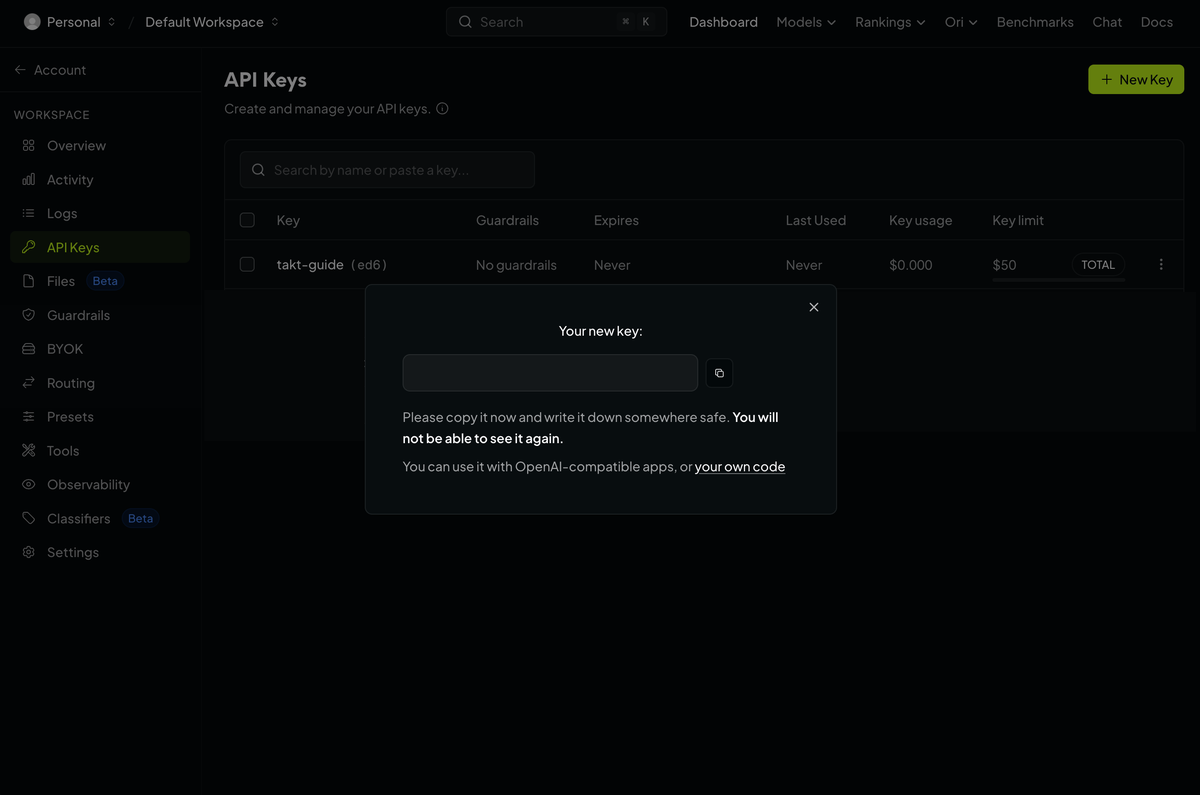
Task: Click the Tools wrench icon
Action: coord(29,451)
